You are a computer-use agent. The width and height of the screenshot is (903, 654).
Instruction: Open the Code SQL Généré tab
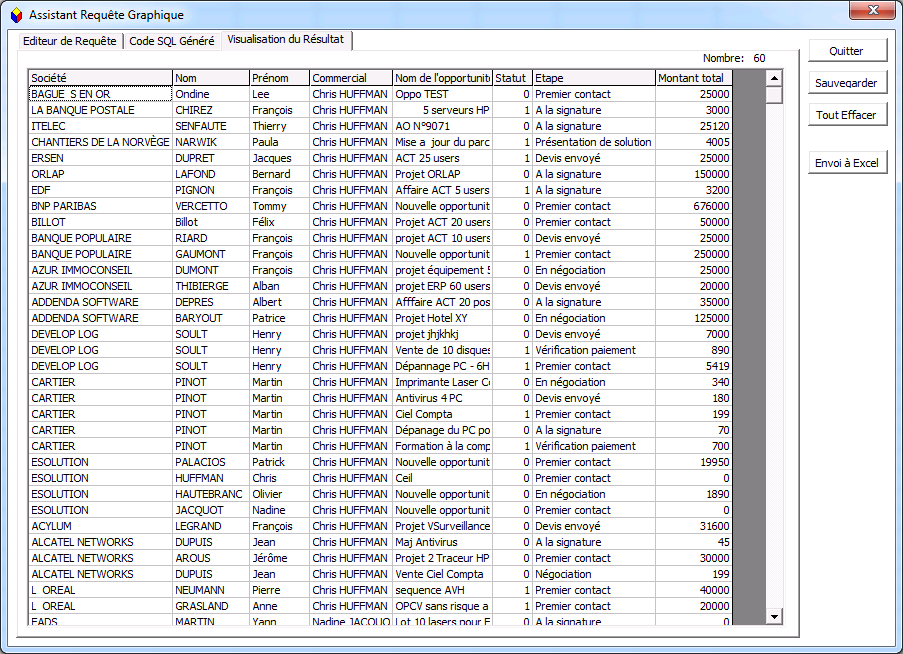click(172, 41)
